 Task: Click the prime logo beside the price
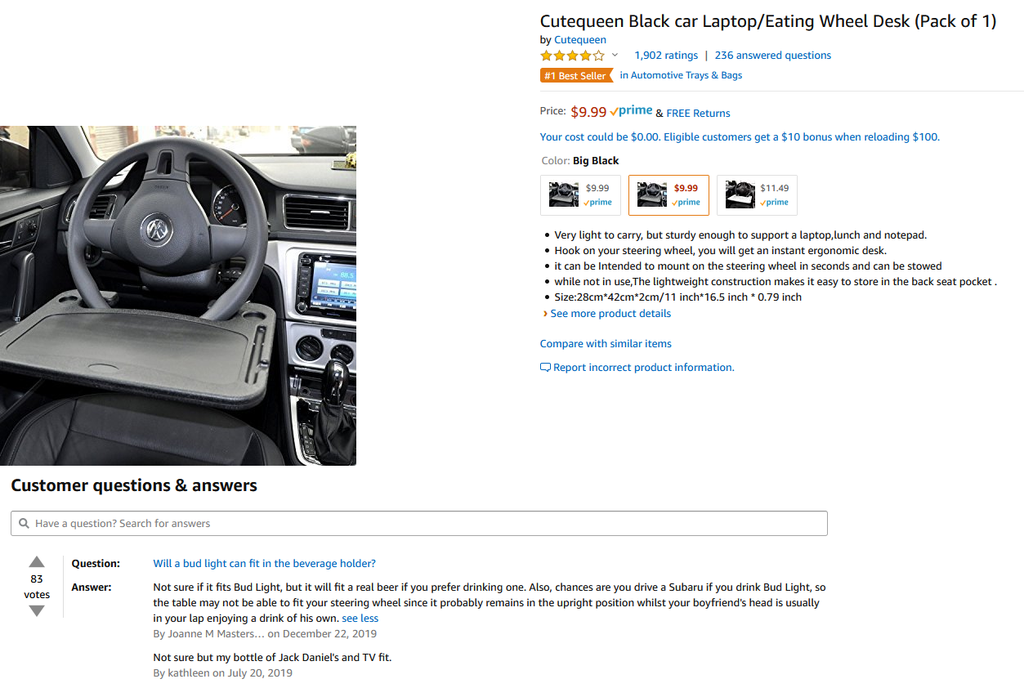click(631, 111)
